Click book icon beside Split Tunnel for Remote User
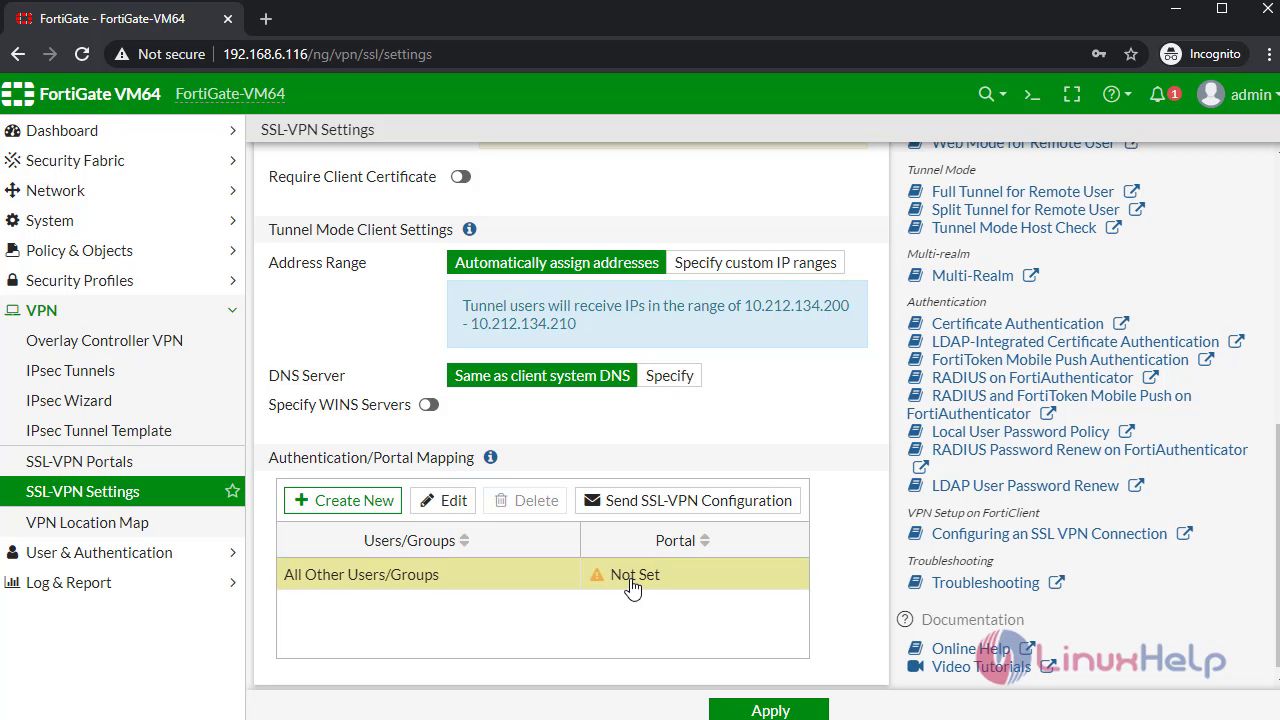This screenshot has width=1280, height=720. pos(915,209)
